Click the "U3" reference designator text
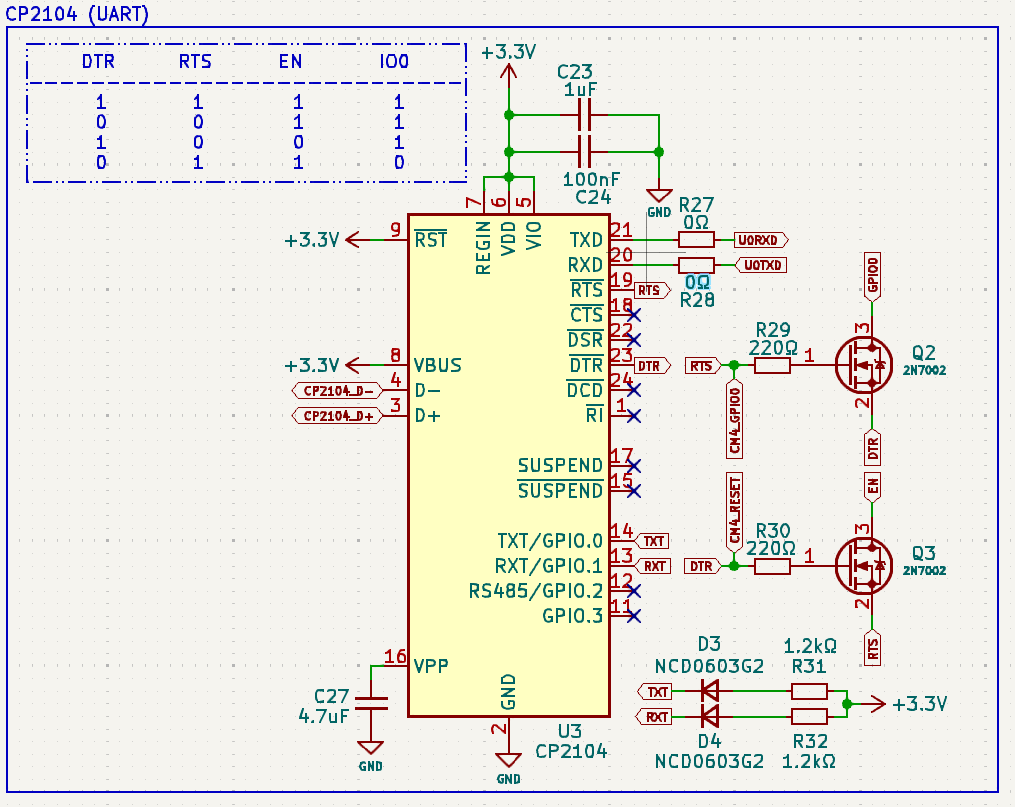 click(570, 731)
